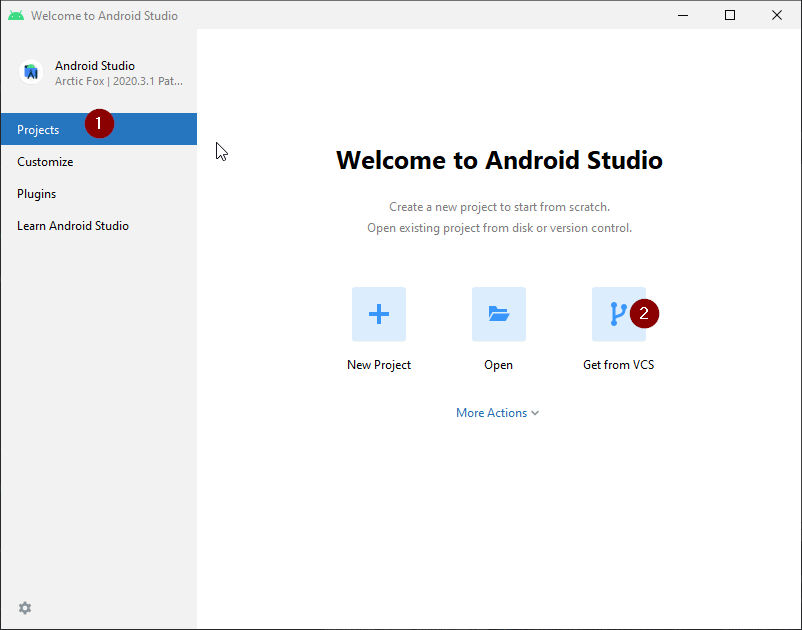Click the Open folder icon
The image size is (802, 630).
[499, 314]
